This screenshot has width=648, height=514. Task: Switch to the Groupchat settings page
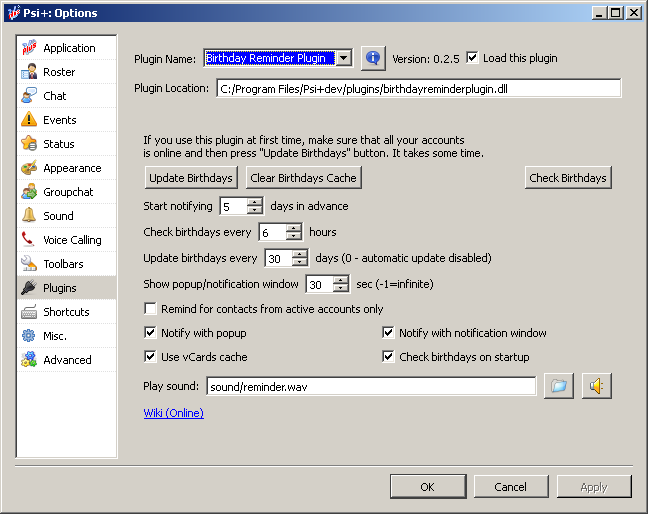[66, 192]
